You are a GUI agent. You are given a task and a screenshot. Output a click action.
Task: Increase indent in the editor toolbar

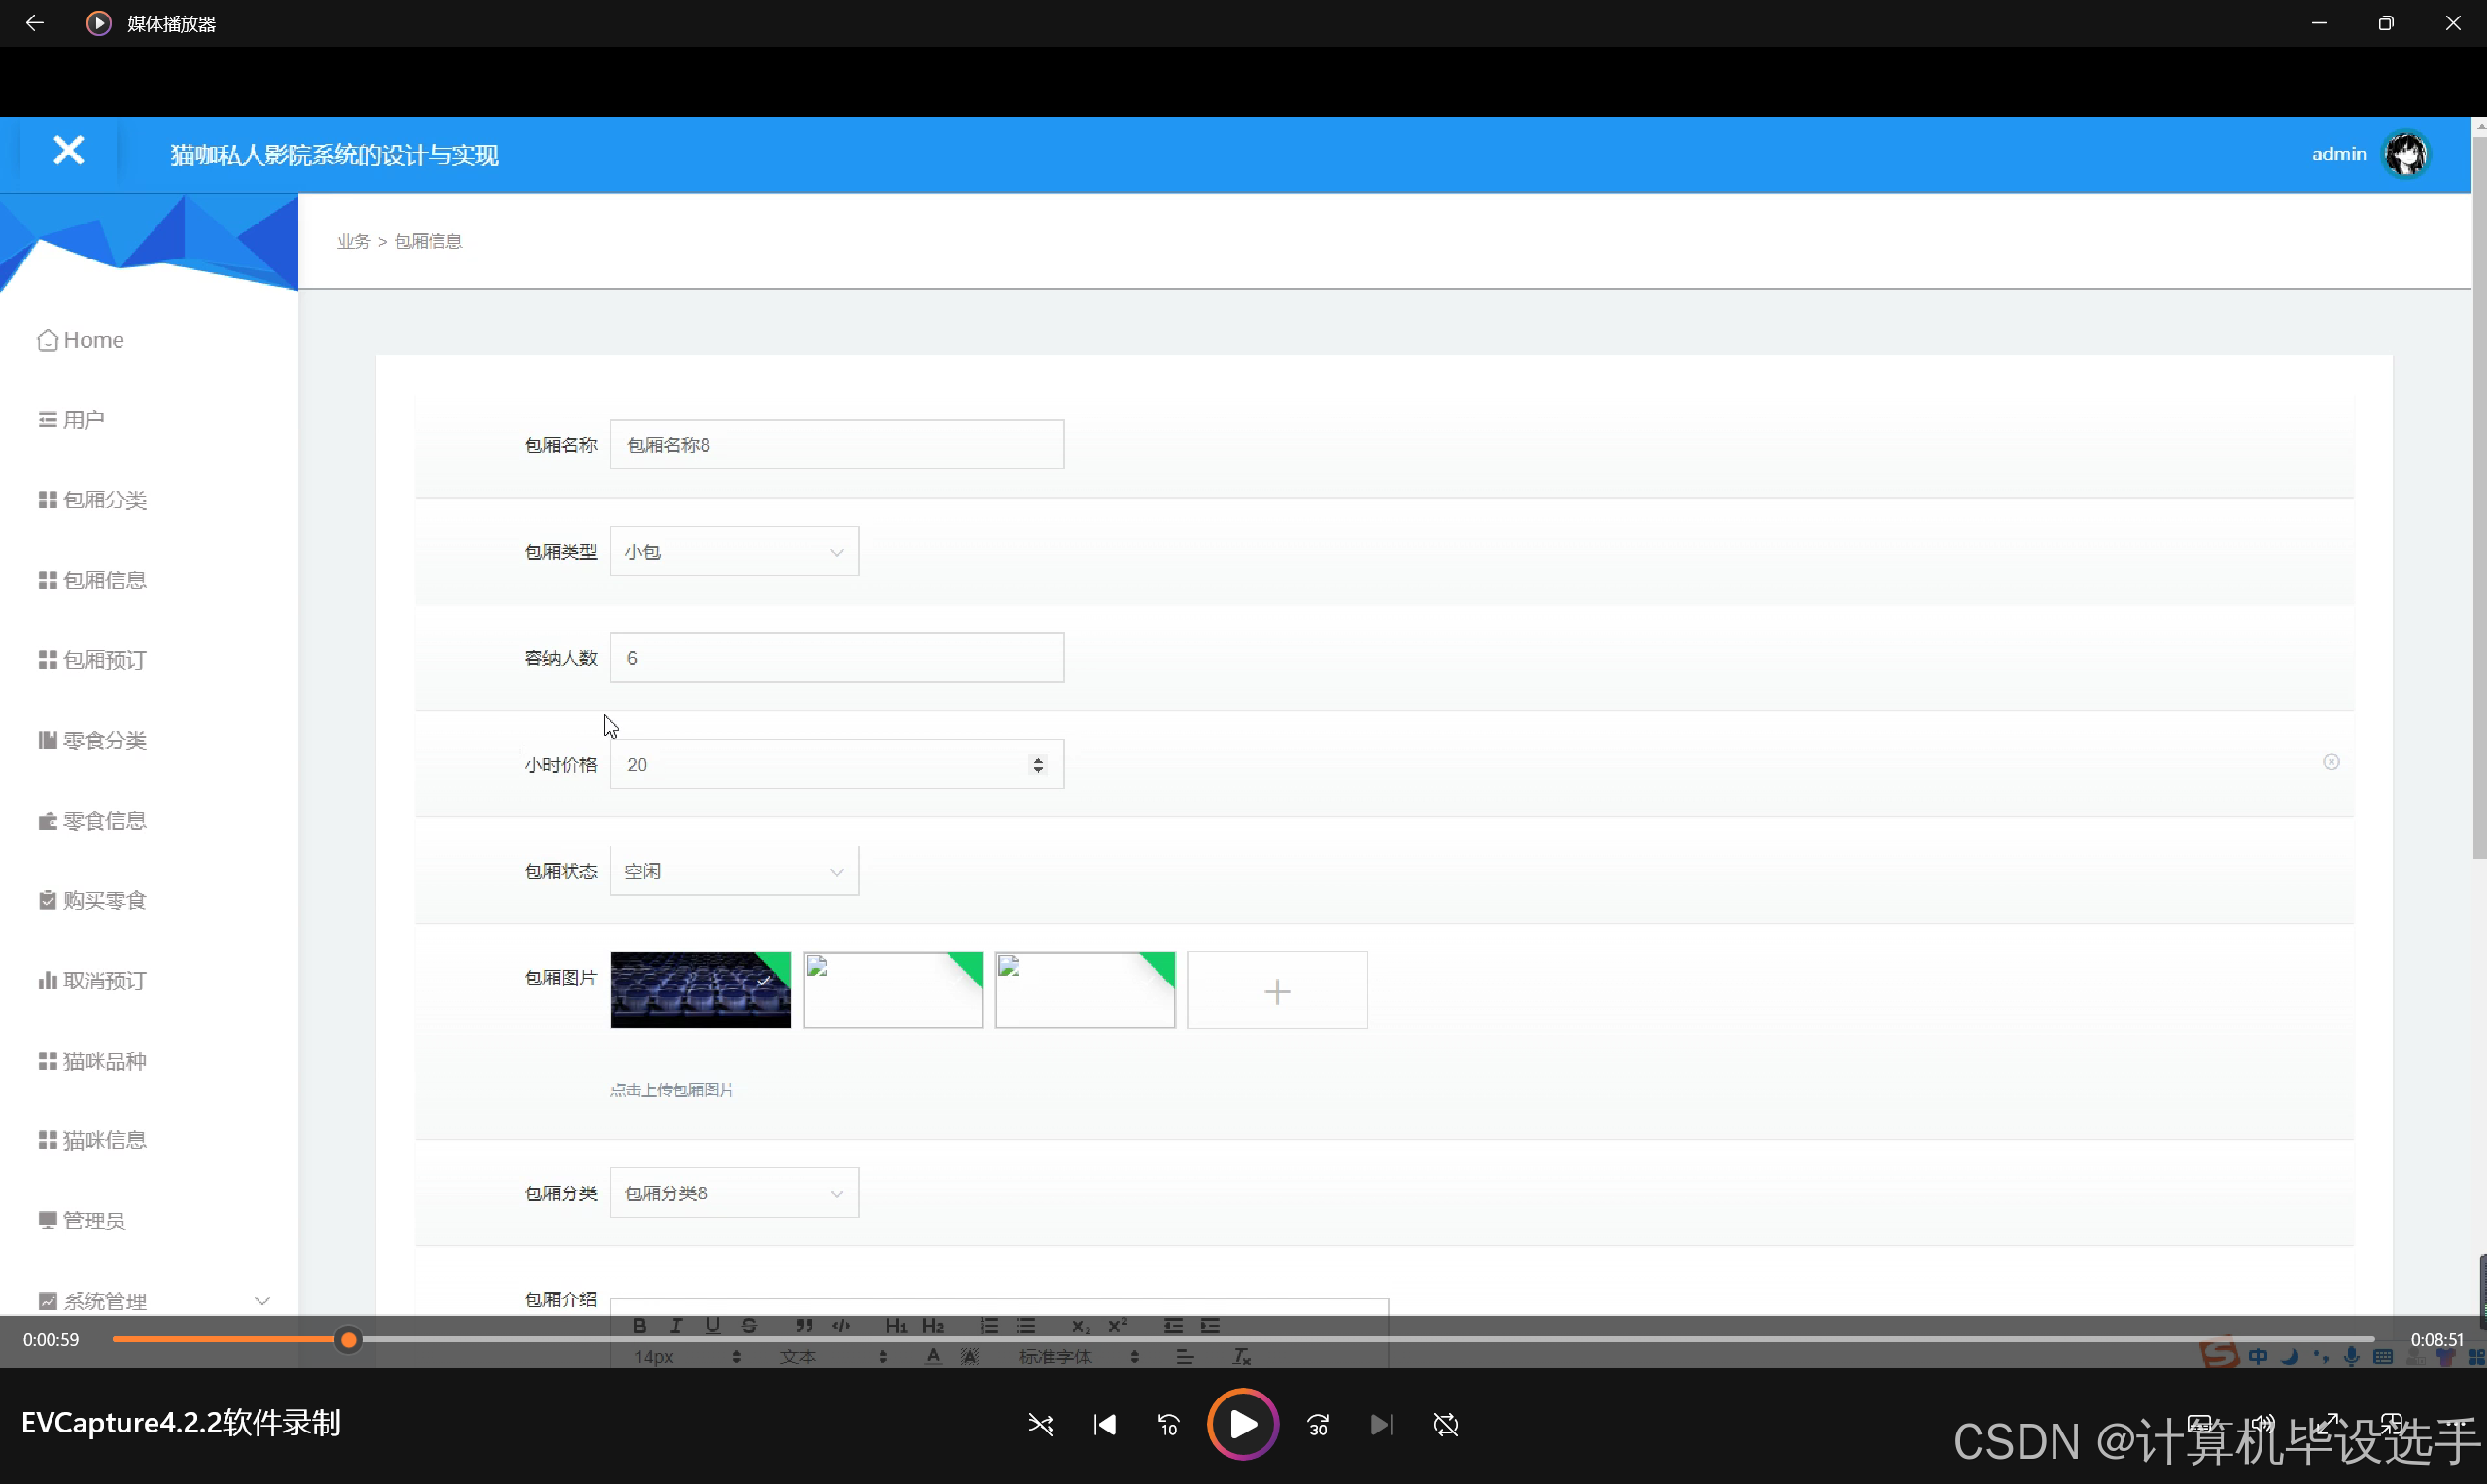[1210, 1326]
